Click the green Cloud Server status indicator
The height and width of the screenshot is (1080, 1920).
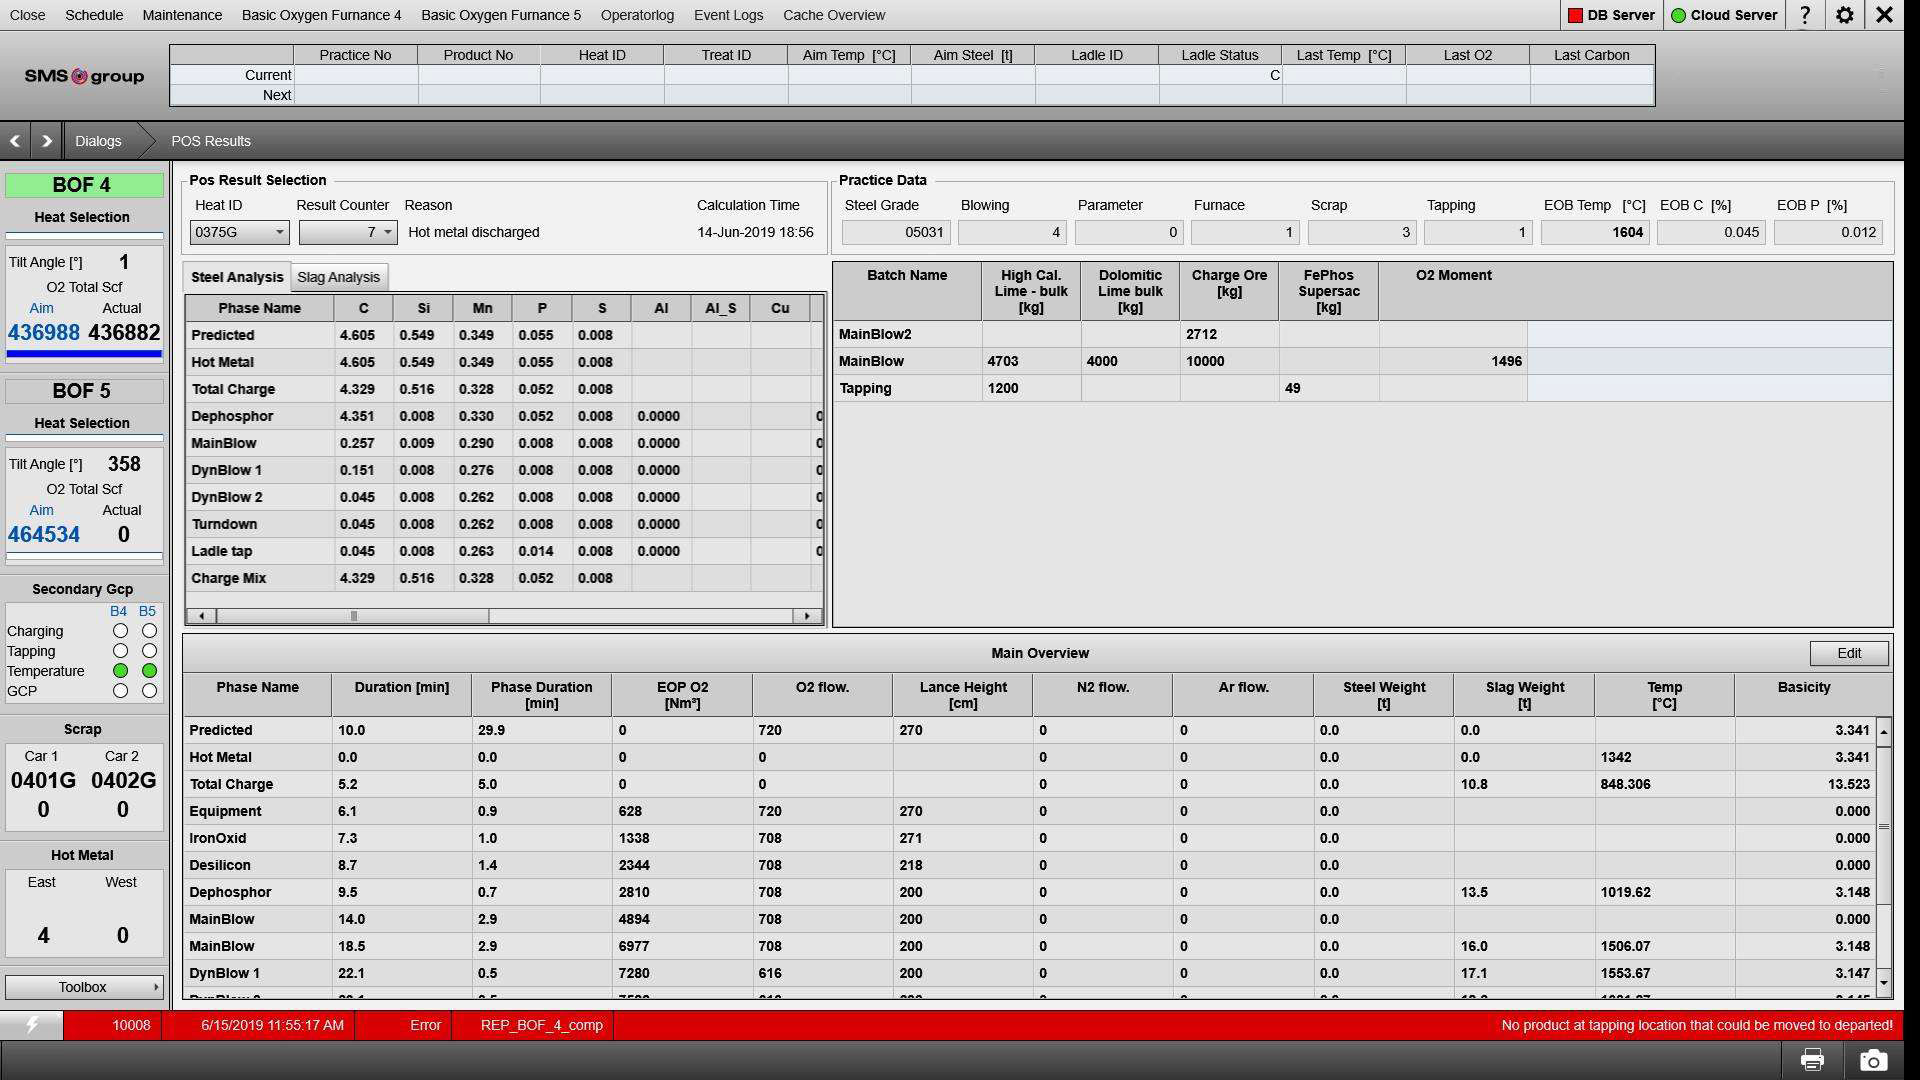pyautogui.click(x=1677, y=15)
